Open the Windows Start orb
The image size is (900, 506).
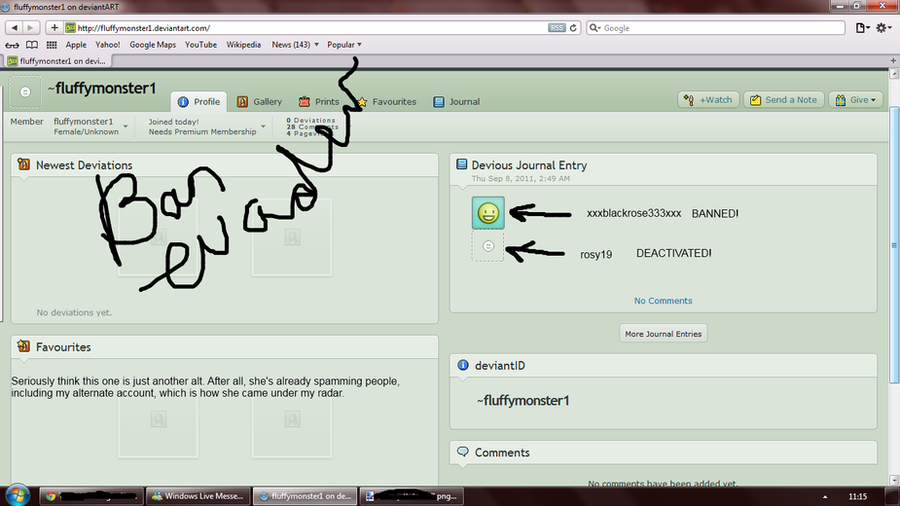coord(17,496)
